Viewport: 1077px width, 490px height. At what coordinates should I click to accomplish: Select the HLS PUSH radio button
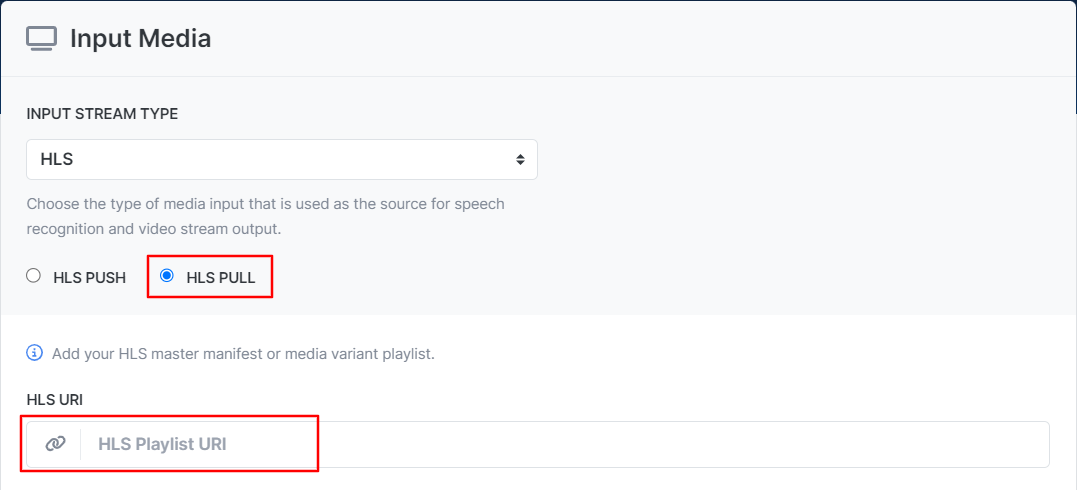click(33, 276)
